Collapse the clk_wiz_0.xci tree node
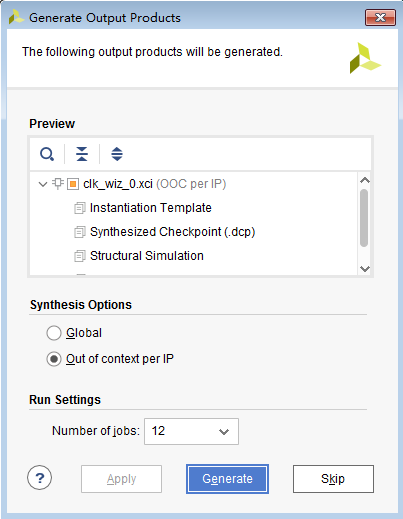Viewport: 403px width, 519px height. pos(43,184)
